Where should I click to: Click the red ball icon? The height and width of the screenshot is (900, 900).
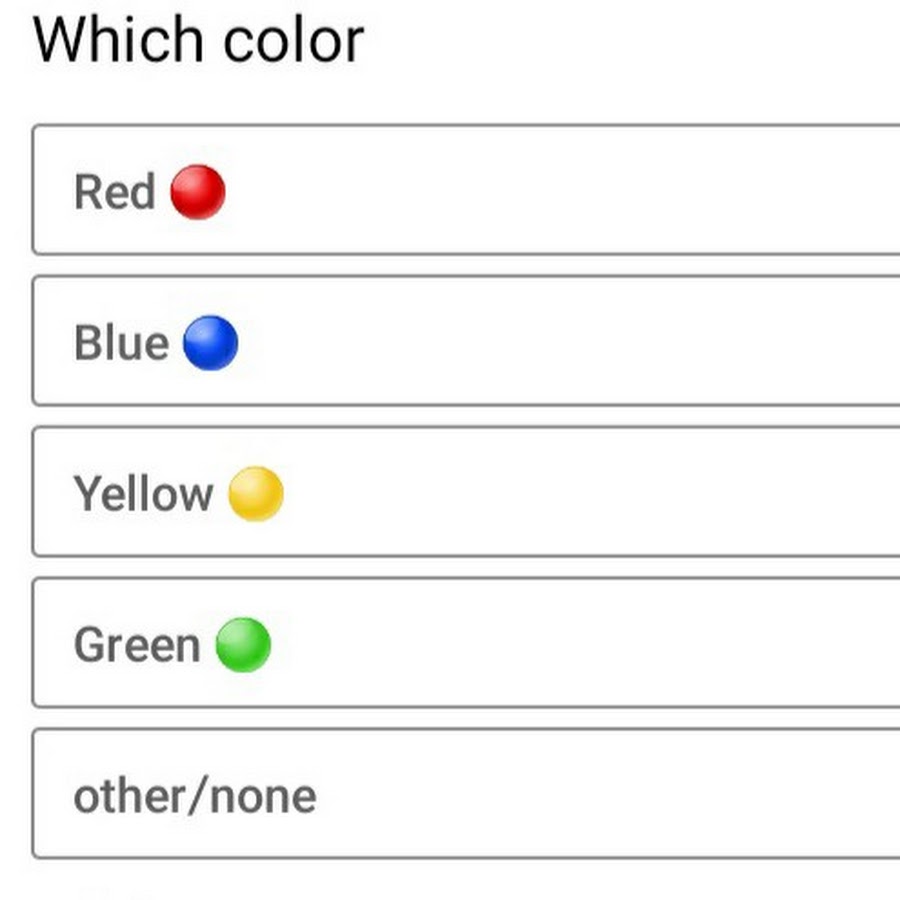click(x=198, y=192)
